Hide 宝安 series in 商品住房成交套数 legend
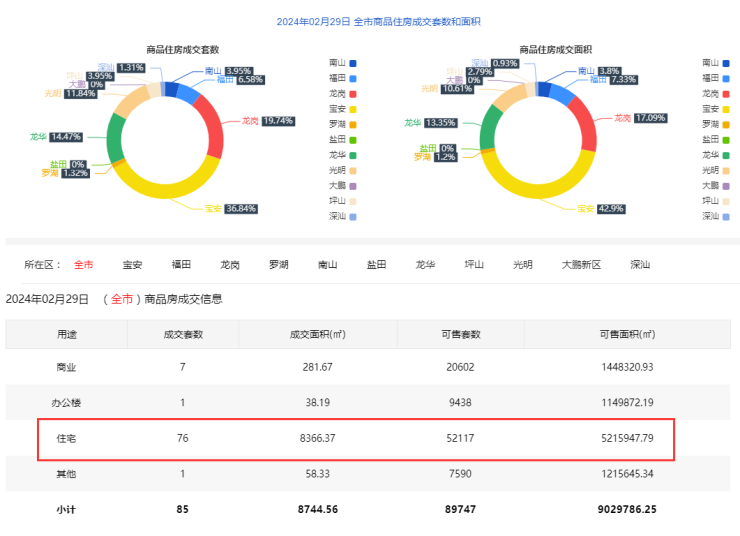 (342, 109)
